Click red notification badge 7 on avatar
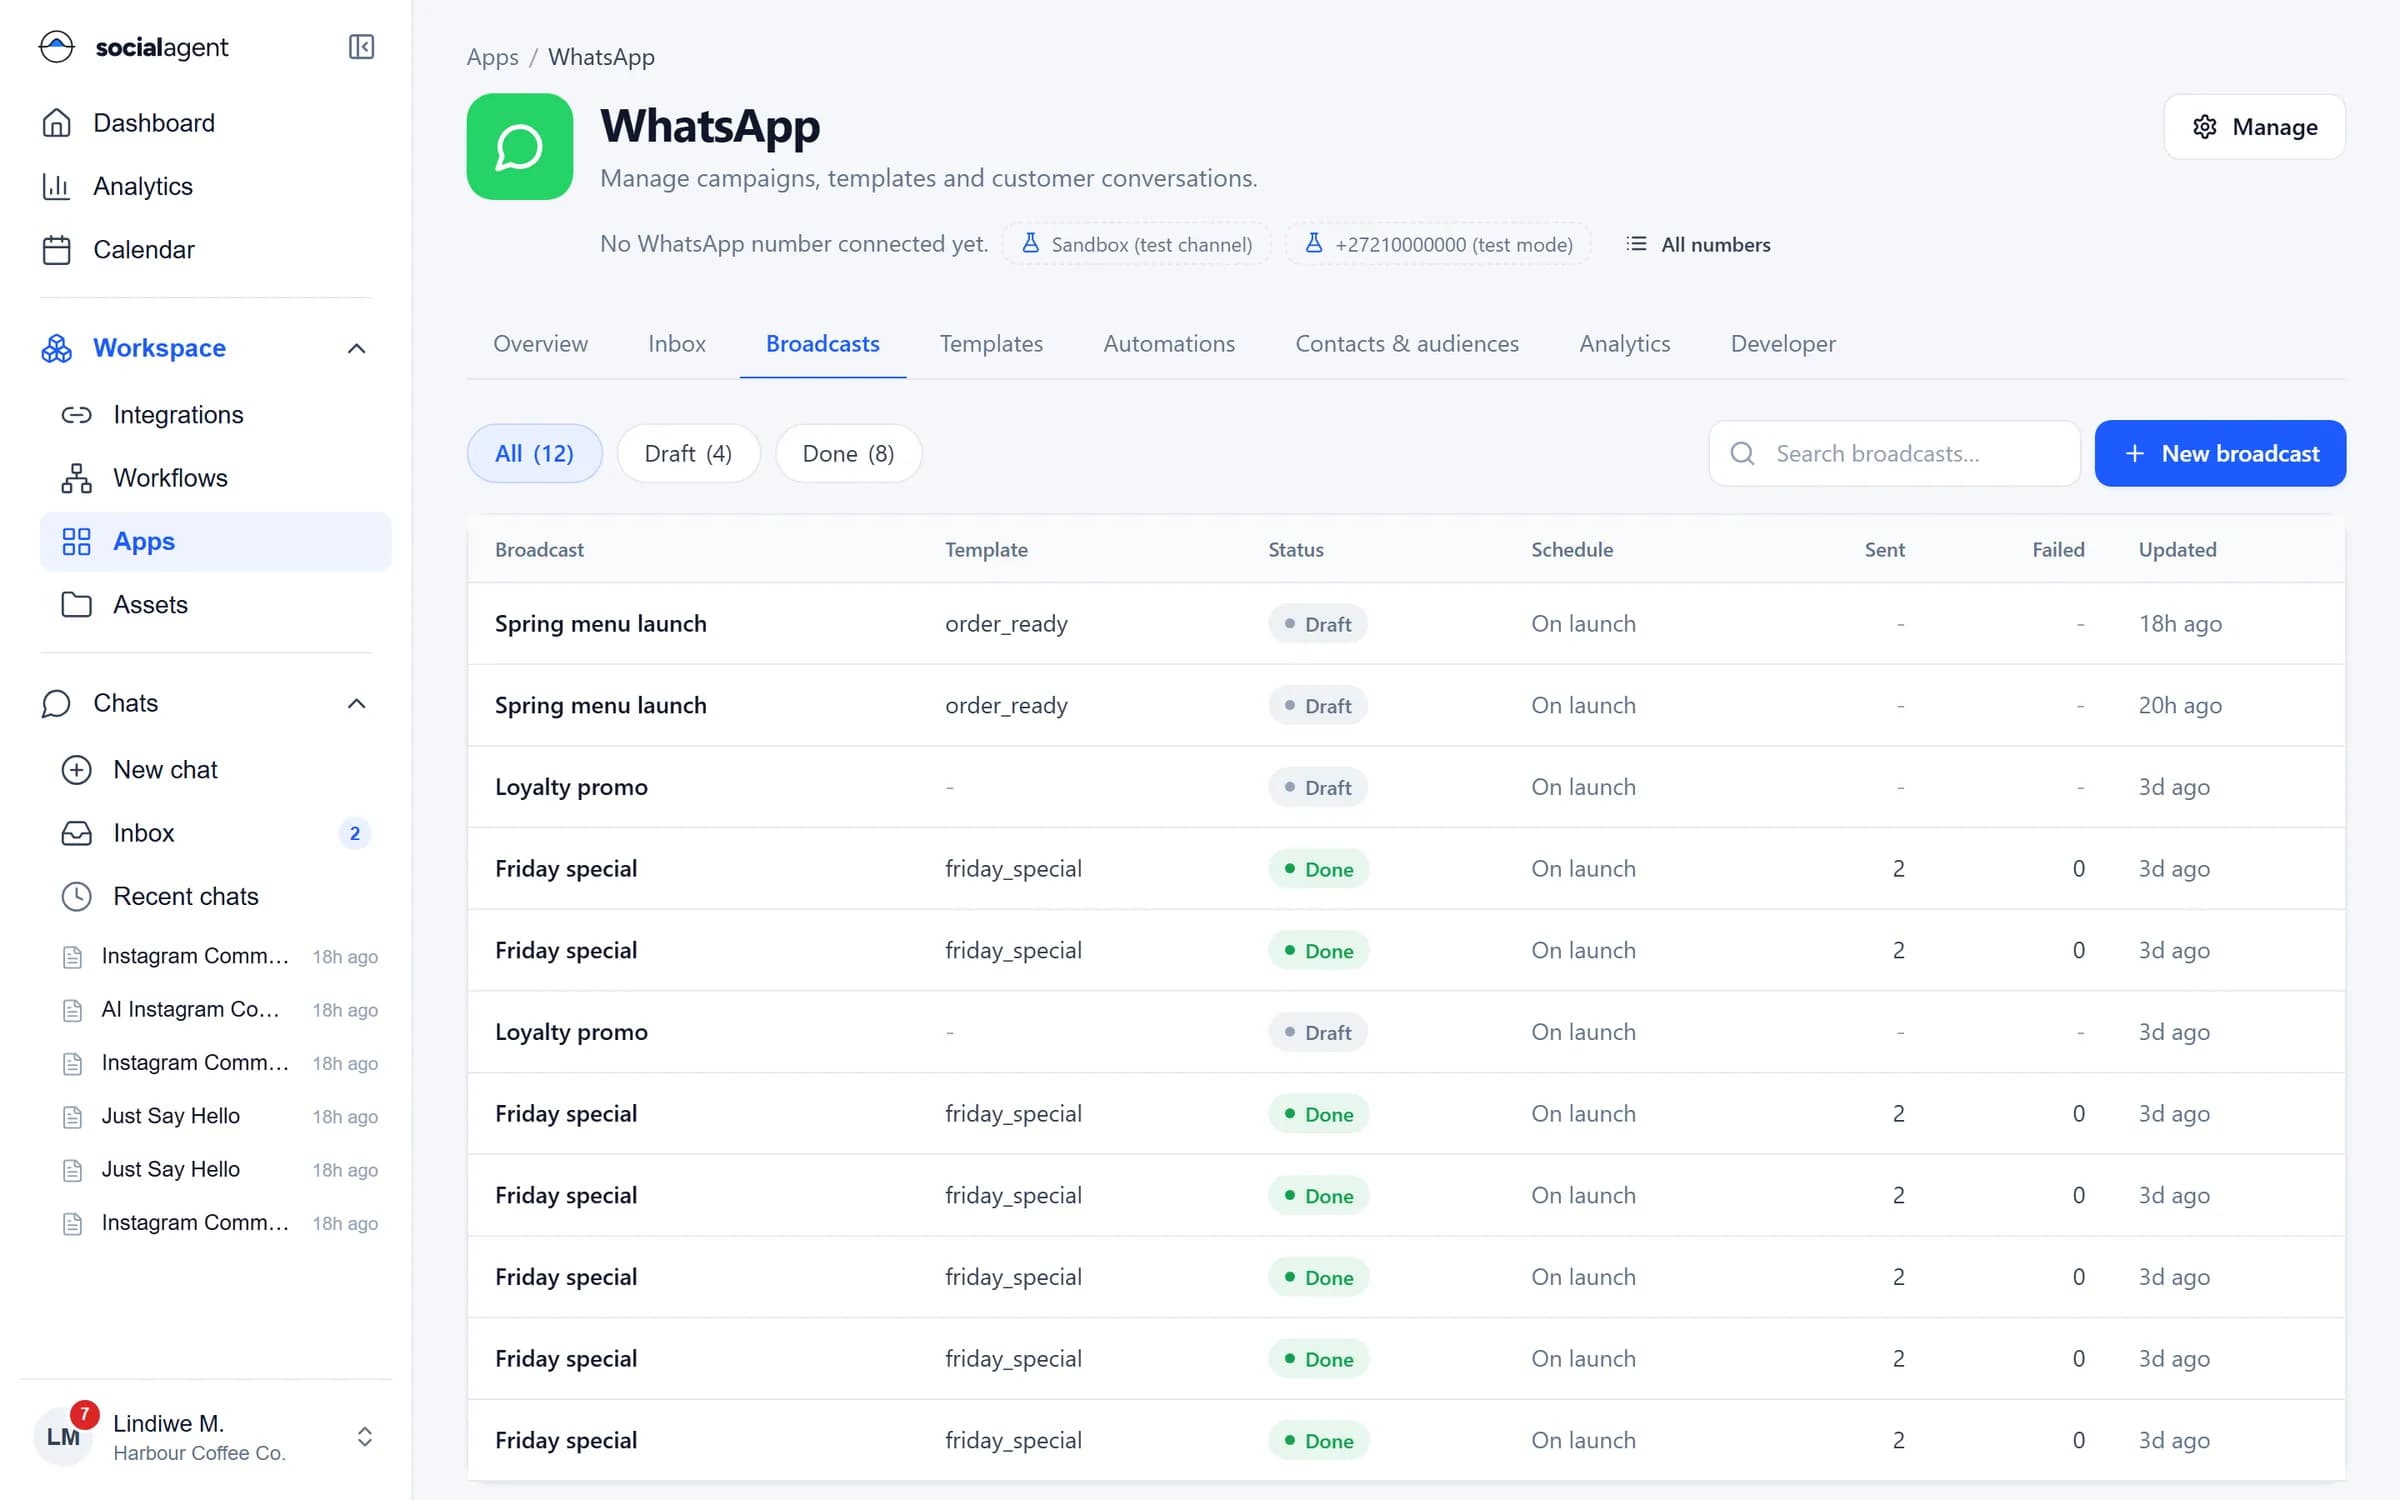Image resolution: width=2400 pixels, height=1500 pixels. coord(84,1414)
